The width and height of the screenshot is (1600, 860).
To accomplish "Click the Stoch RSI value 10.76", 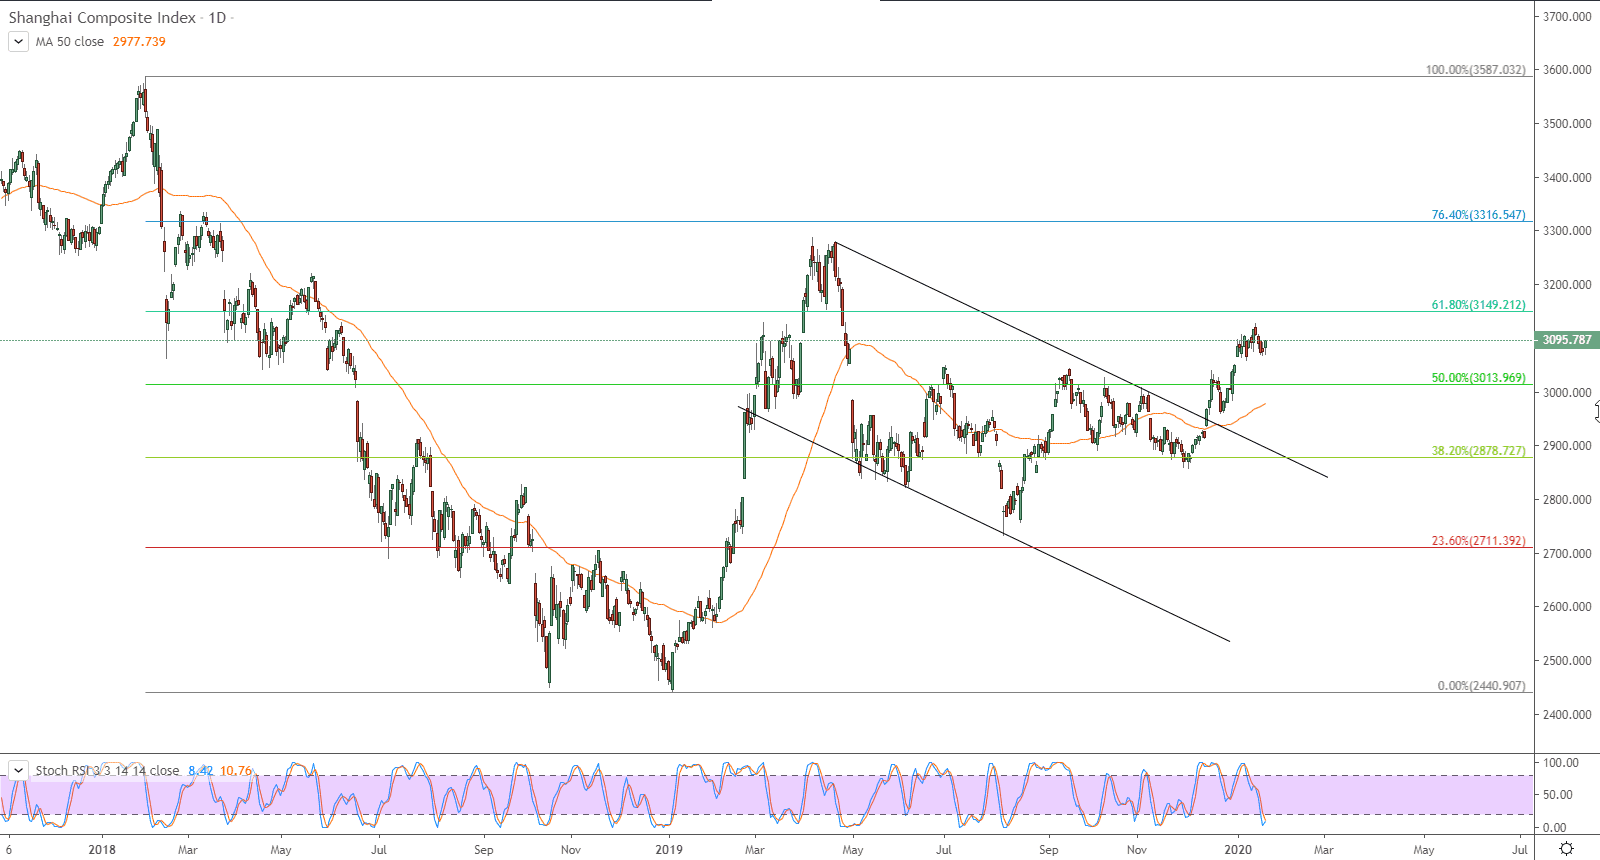I will click(x=236, y=770).
